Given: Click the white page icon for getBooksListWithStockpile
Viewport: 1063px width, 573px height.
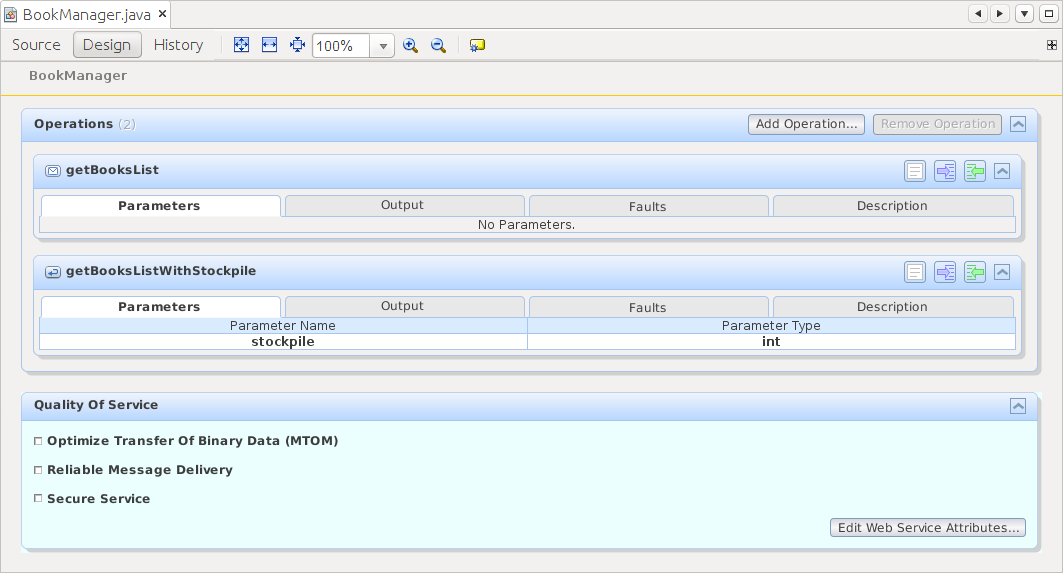Looking at the screenshot, I should [x=915, y=272].
